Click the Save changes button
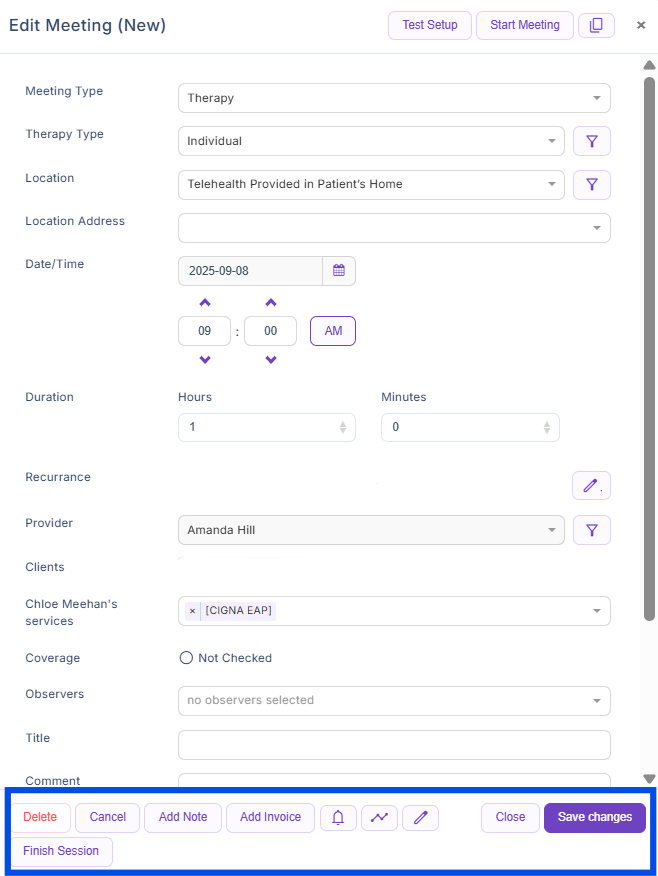Viewport: 658px width, 876px height. [594, 817]
